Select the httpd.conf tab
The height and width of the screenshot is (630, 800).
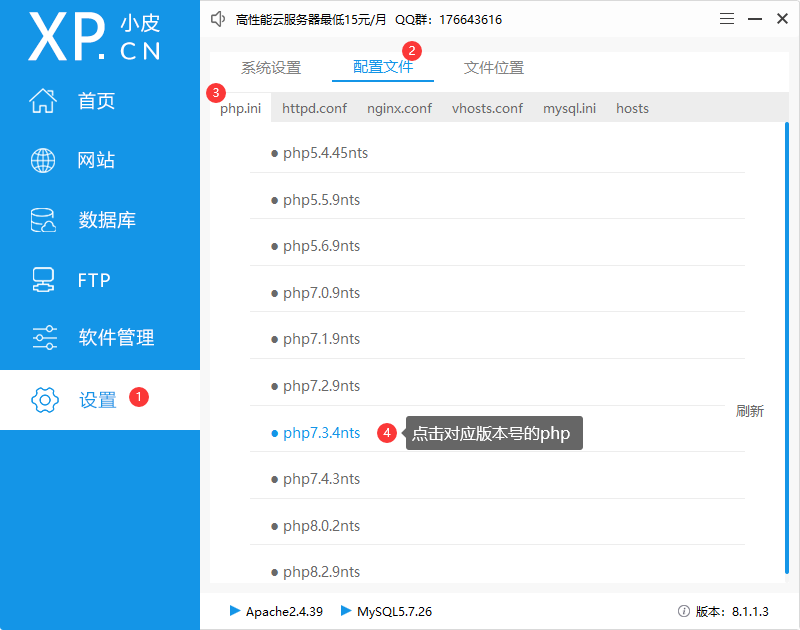(x=314, y=108)
